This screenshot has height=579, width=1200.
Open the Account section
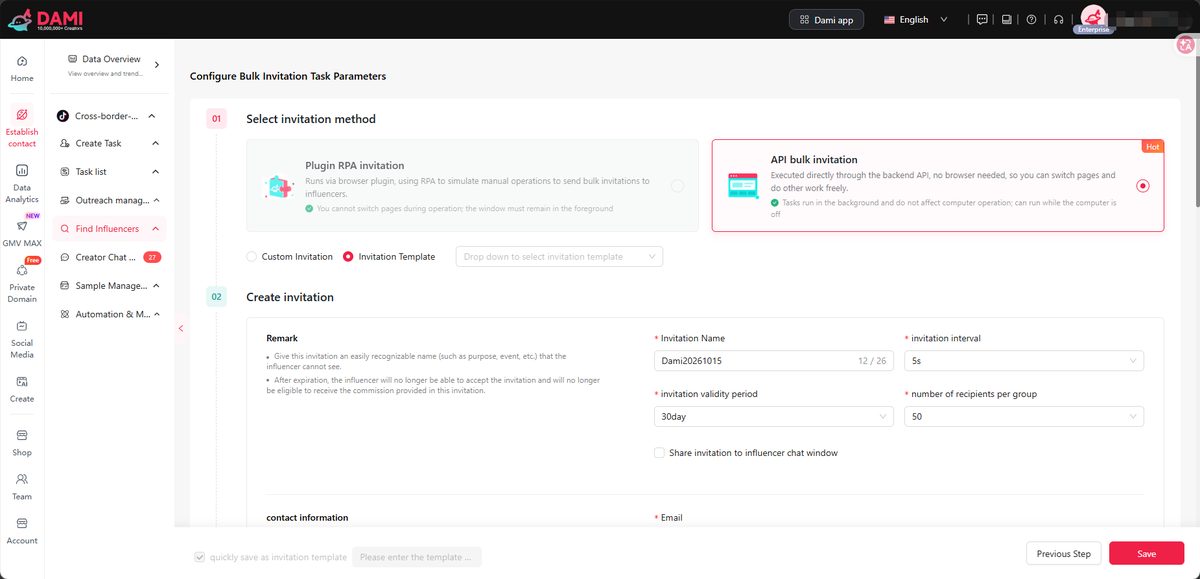22,530
